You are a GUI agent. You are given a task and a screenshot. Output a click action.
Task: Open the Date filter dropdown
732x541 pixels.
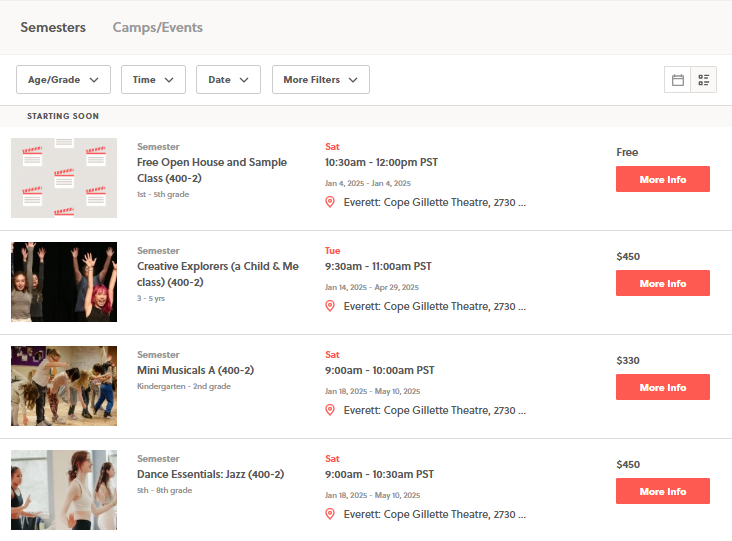coord(228,80)
